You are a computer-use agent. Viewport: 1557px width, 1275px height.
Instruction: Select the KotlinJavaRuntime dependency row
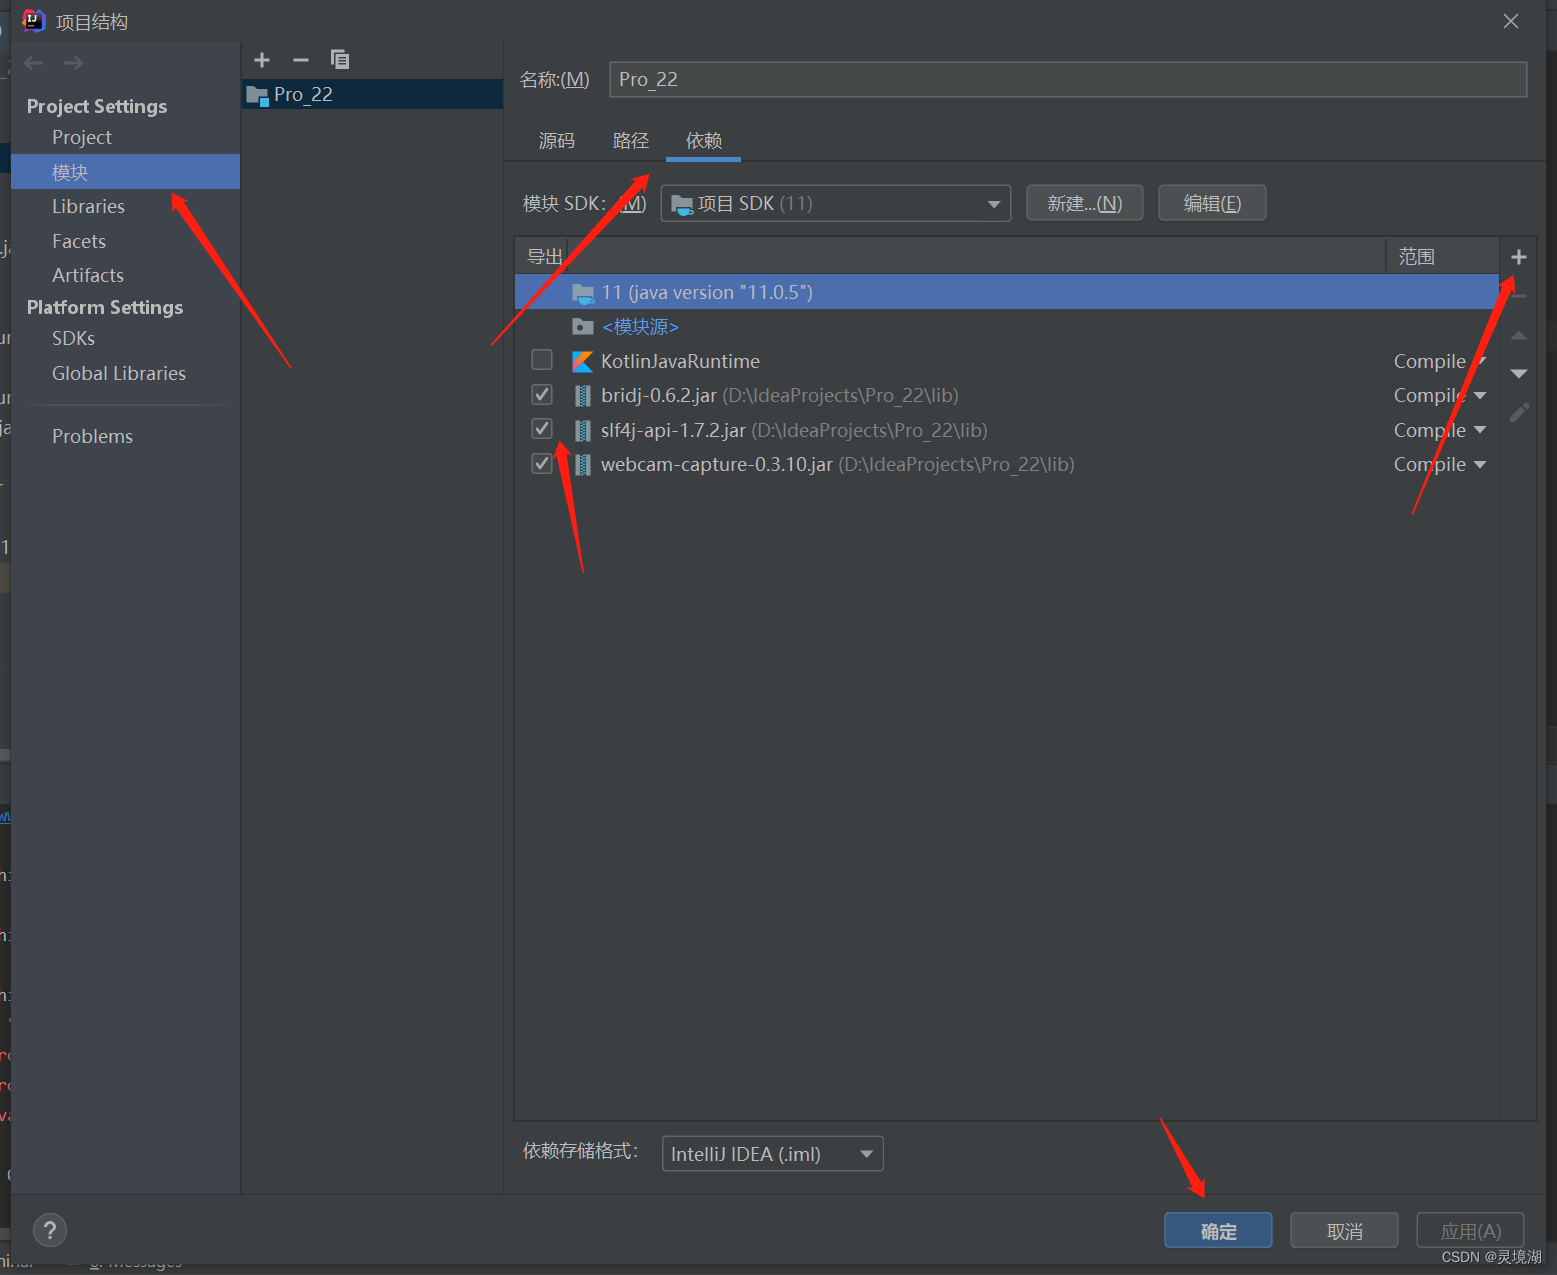click(x=1006, y=361)
